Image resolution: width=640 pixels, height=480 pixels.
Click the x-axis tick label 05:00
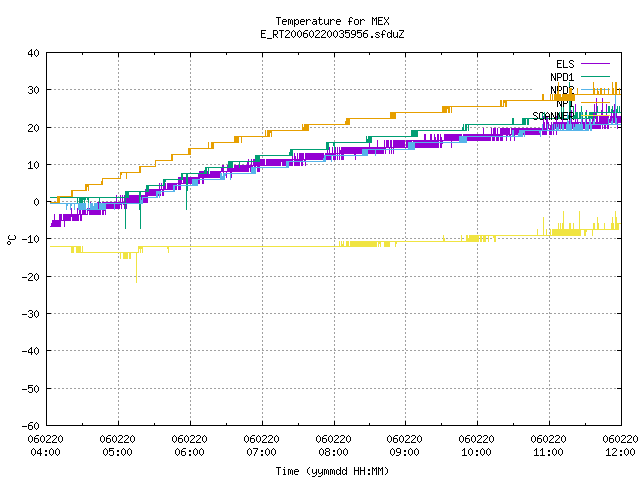click(x=118, y=452)
